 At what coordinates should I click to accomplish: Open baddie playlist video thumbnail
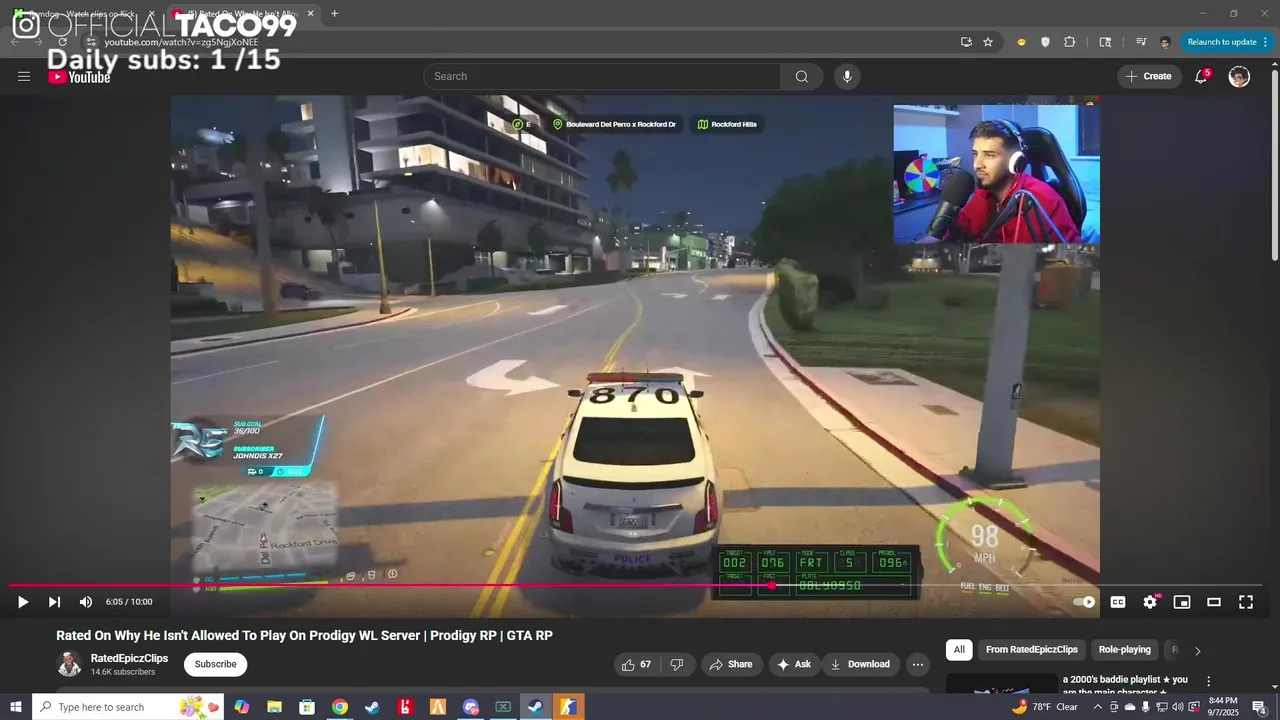pyautogui.click(x=1001, y=684)
